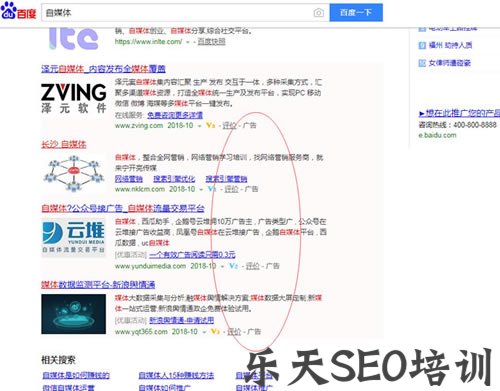This screenshot has width=500, height=391.
Task: Expand dropdown arrow beside www.yunduimedia.com
Action: click(x=222, y=267)
